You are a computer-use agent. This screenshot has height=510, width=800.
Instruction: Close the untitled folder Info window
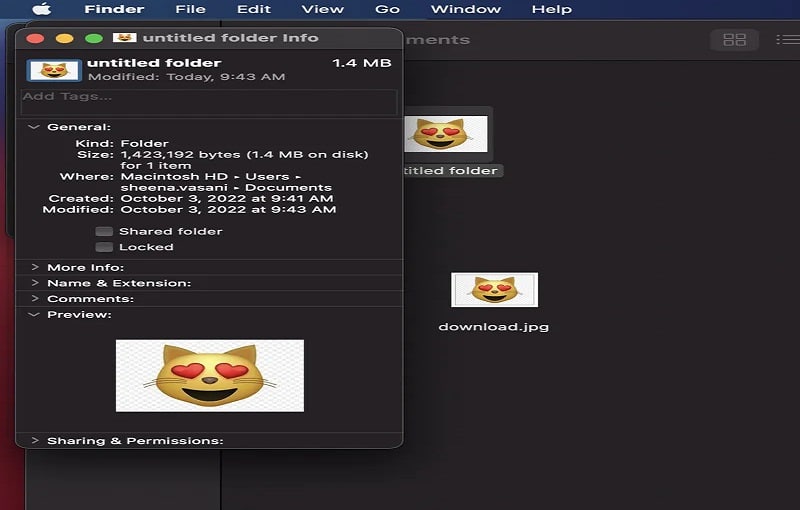click(34, 38)
